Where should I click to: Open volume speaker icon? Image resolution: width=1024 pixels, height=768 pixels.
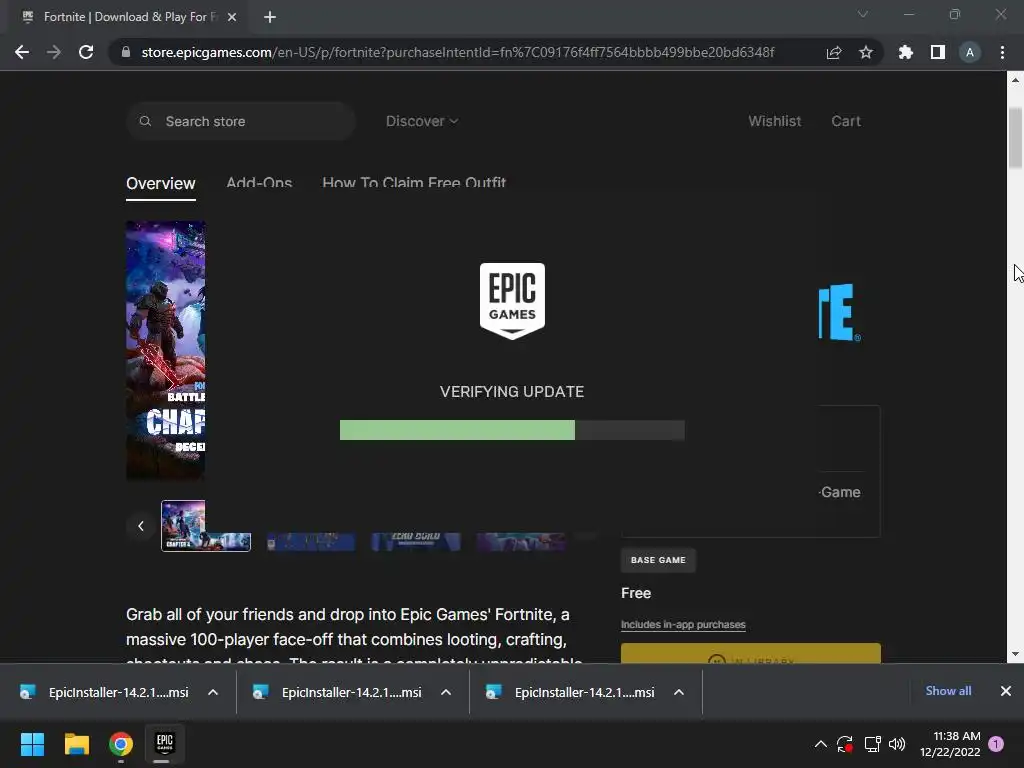click(x=897, y=744)
